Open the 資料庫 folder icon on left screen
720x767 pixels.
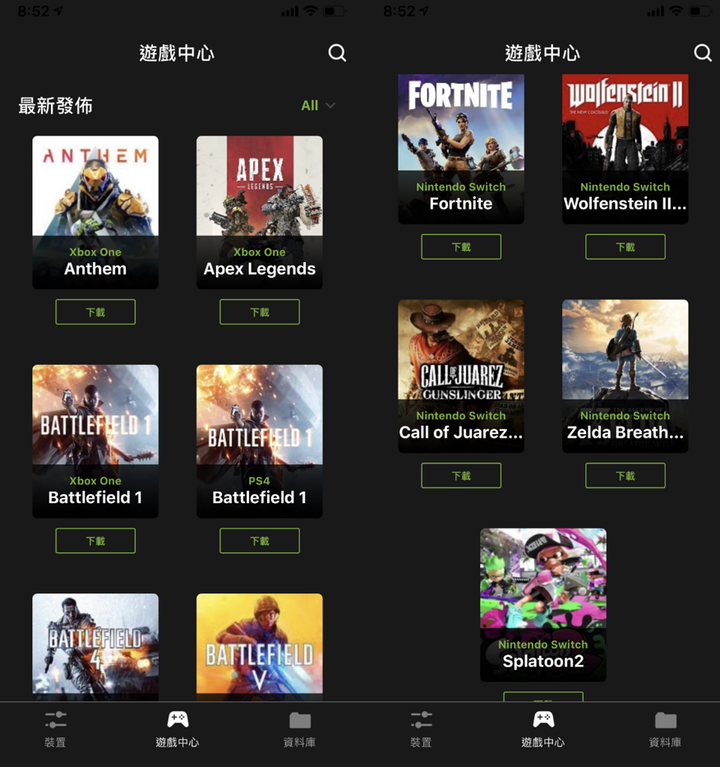click(300, 720)
